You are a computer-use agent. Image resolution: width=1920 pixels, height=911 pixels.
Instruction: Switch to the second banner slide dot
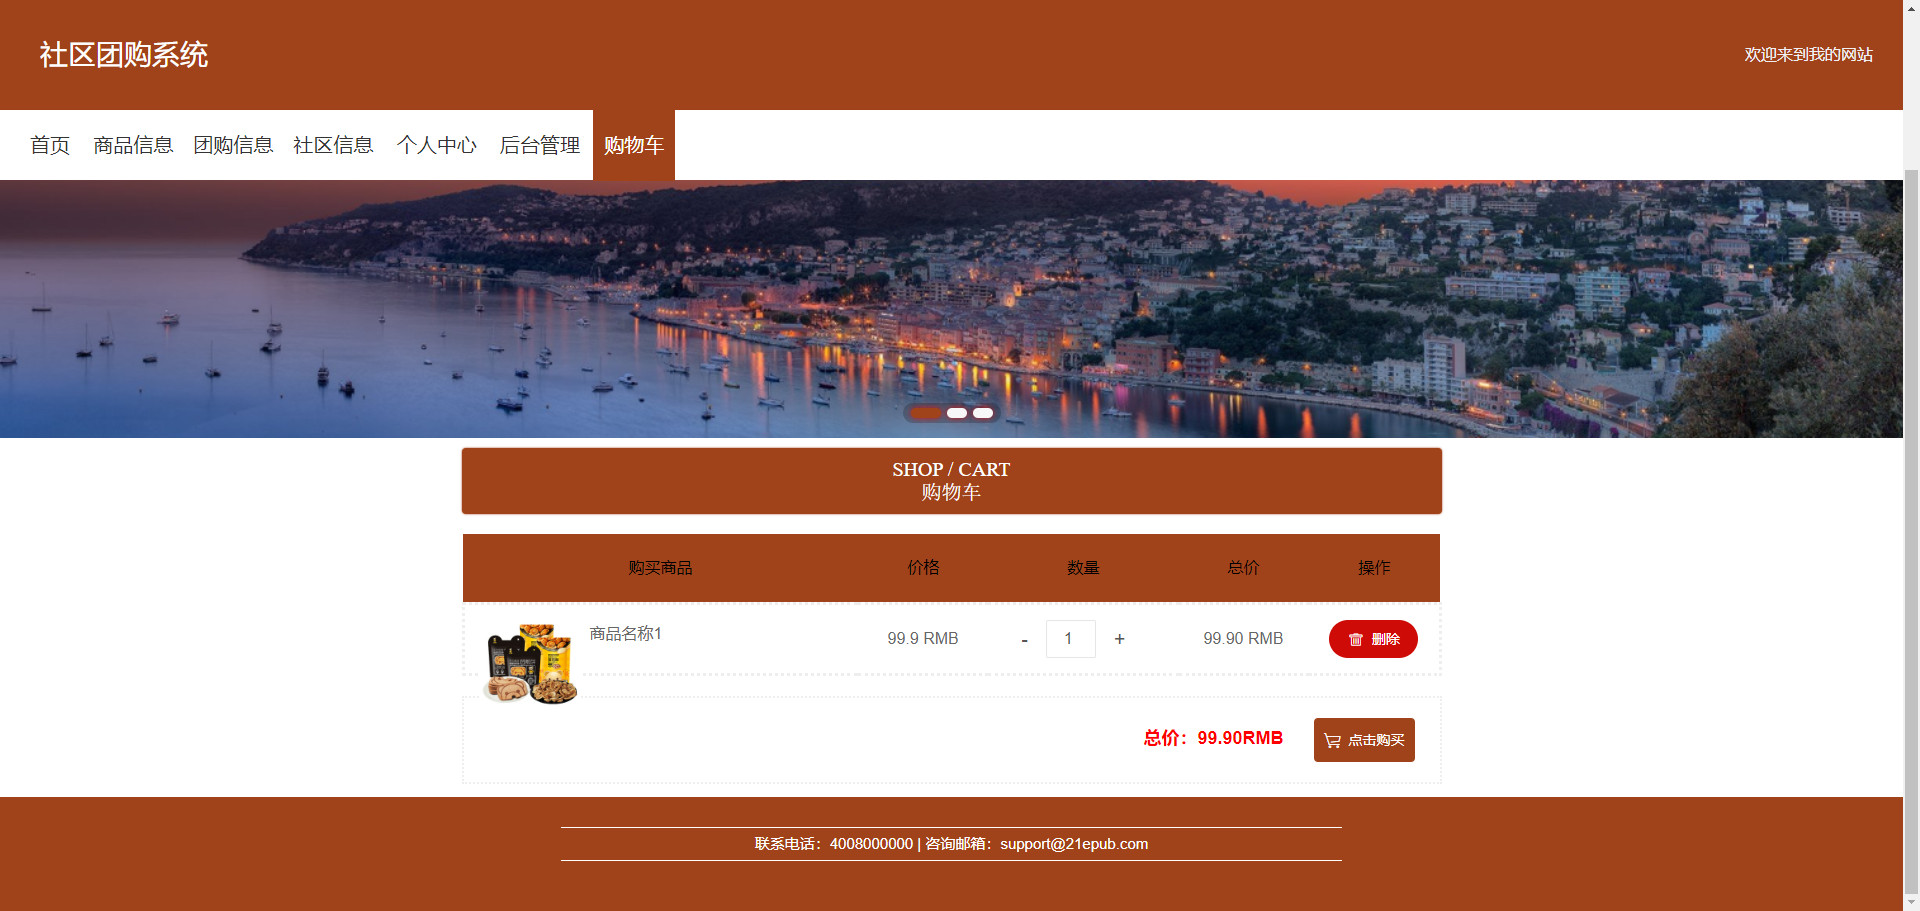click(x=957, y=413)
